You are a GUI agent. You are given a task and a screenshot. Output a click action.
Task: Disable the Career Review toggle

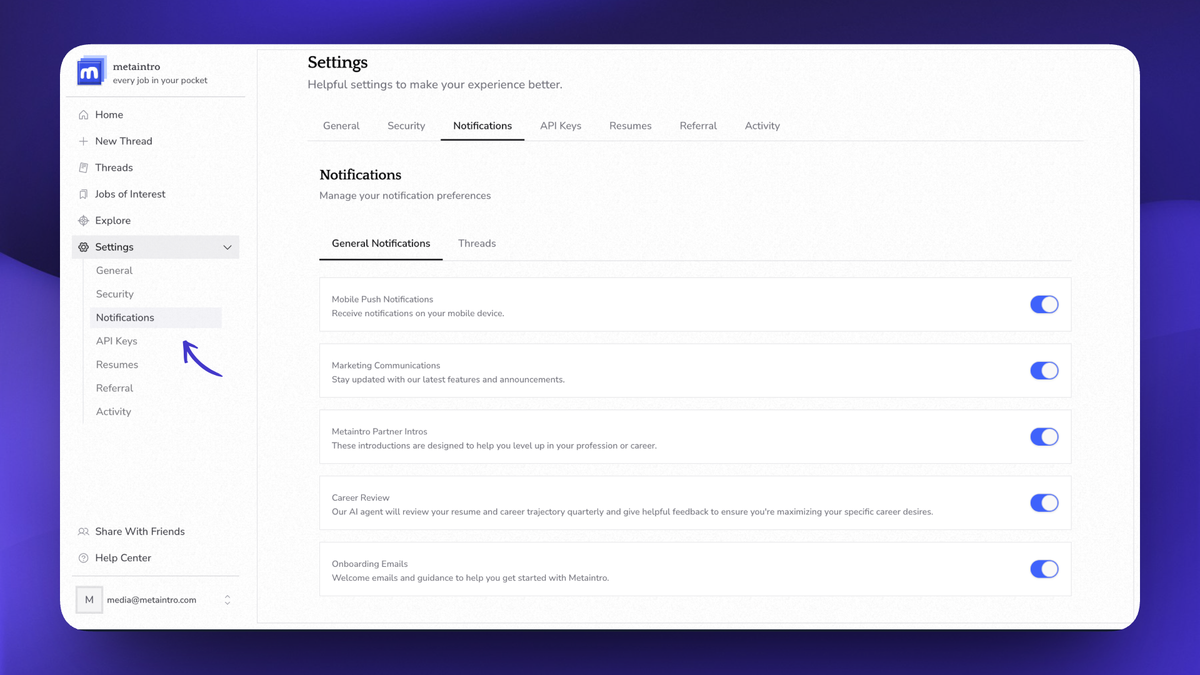1044,503
